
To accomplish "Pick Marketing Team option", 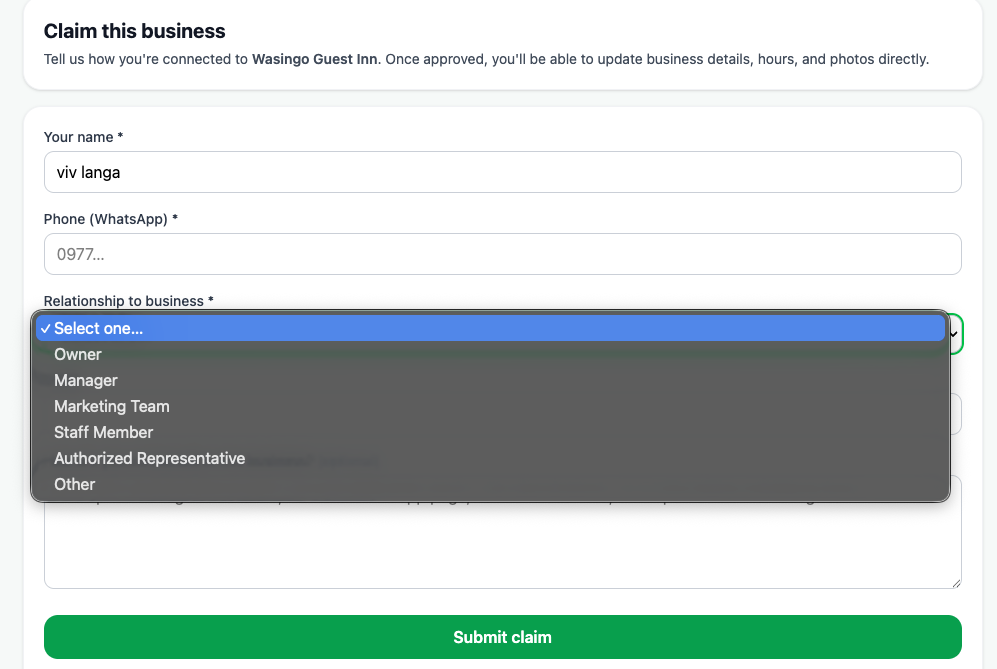I will [x=490, y=406].
